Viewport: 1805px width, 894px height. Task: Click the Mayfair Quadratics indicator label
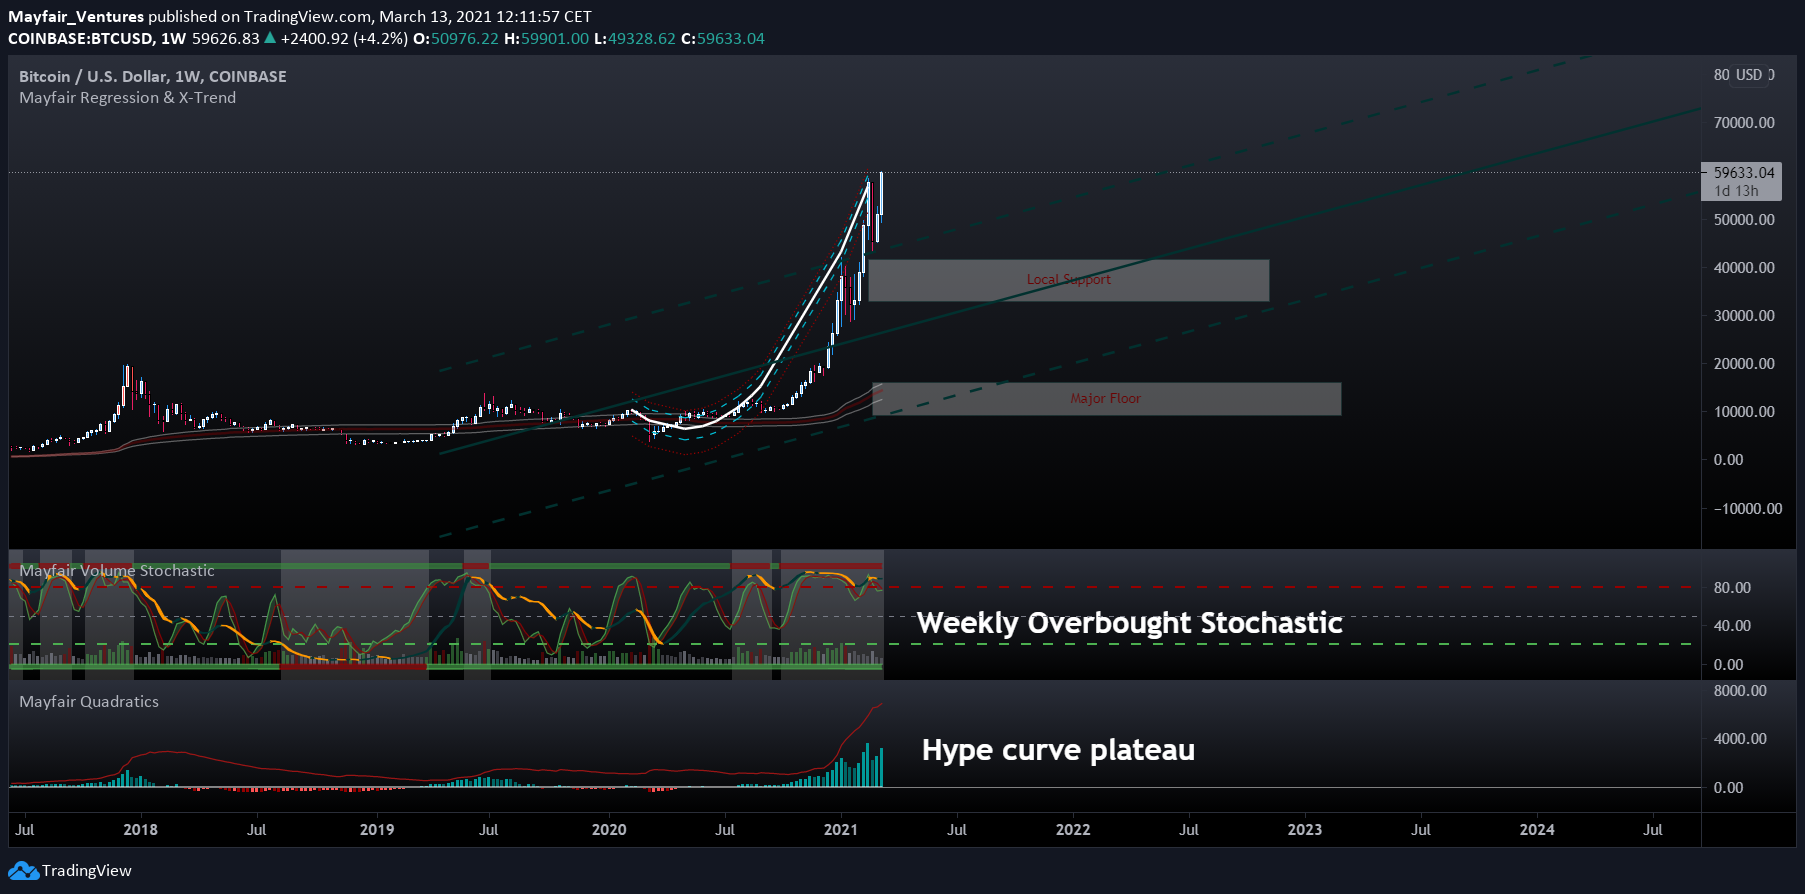(89, 702)
